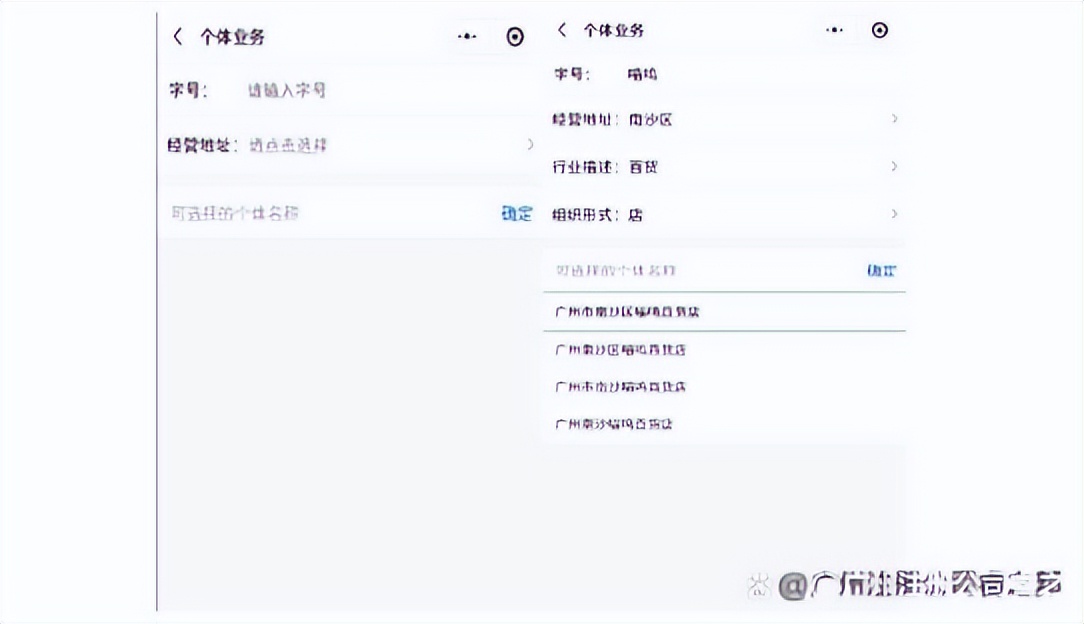Screen dimensions: 1084x624
Task: Expand the 经营地址 selector on the left page
Action: pos(350,145)
